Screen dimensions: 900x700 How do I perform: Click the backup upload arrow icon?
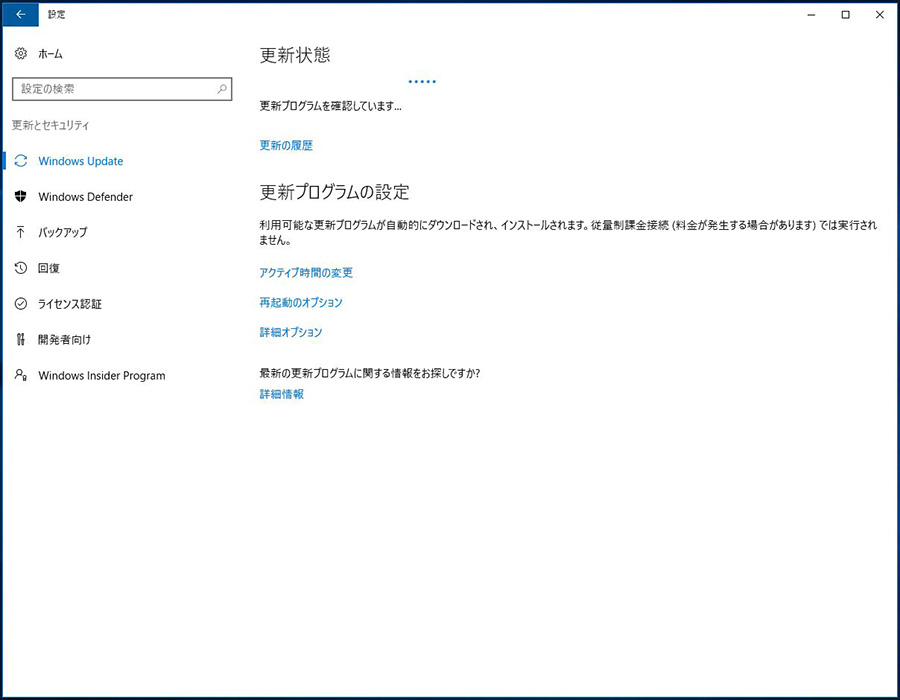coord(21,232)
